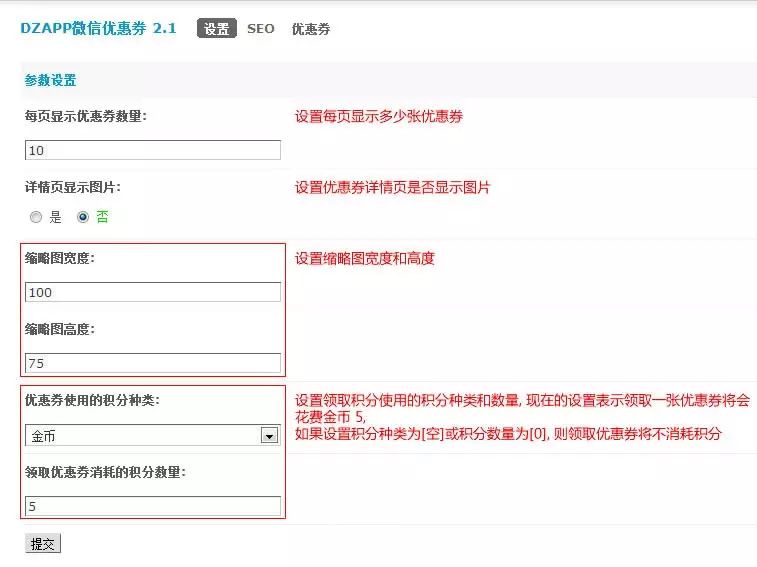757x567 pixels.
Task: Click the 每页显示优惠券数量 label
Action: click(86, 116)
